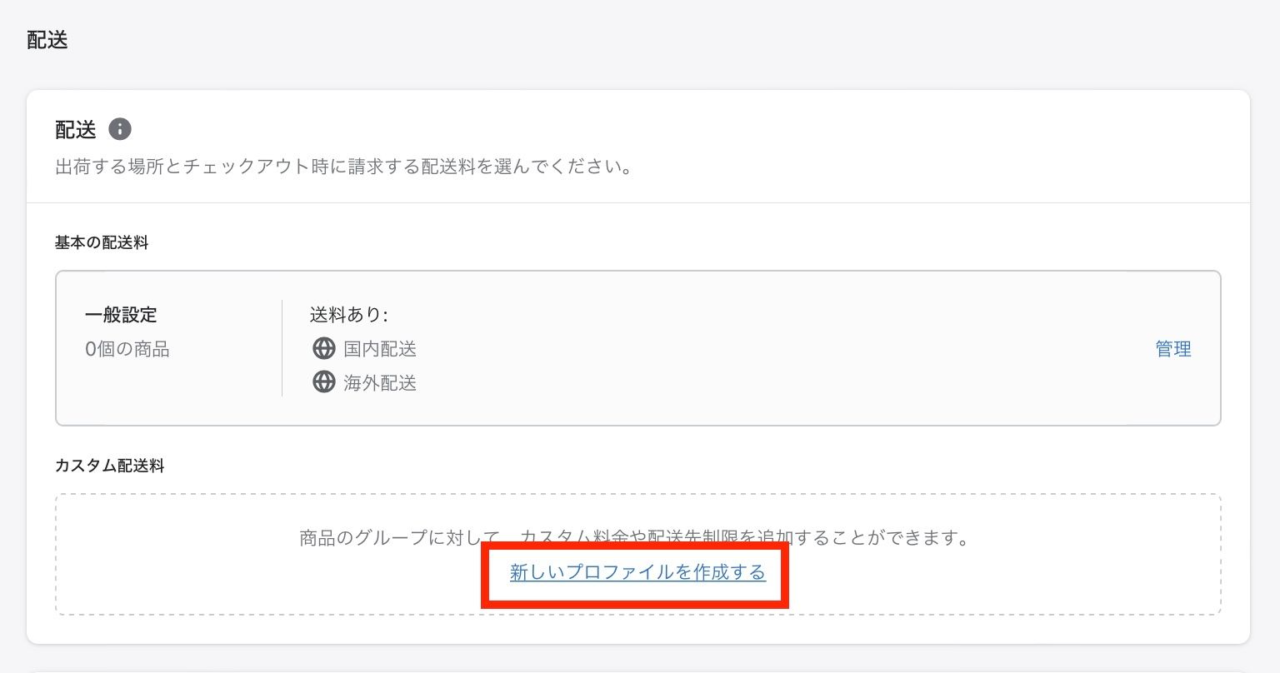Open 管理 for the general shipping profile
Viewport: 1280px width, 673px height.
(1173, 349)
